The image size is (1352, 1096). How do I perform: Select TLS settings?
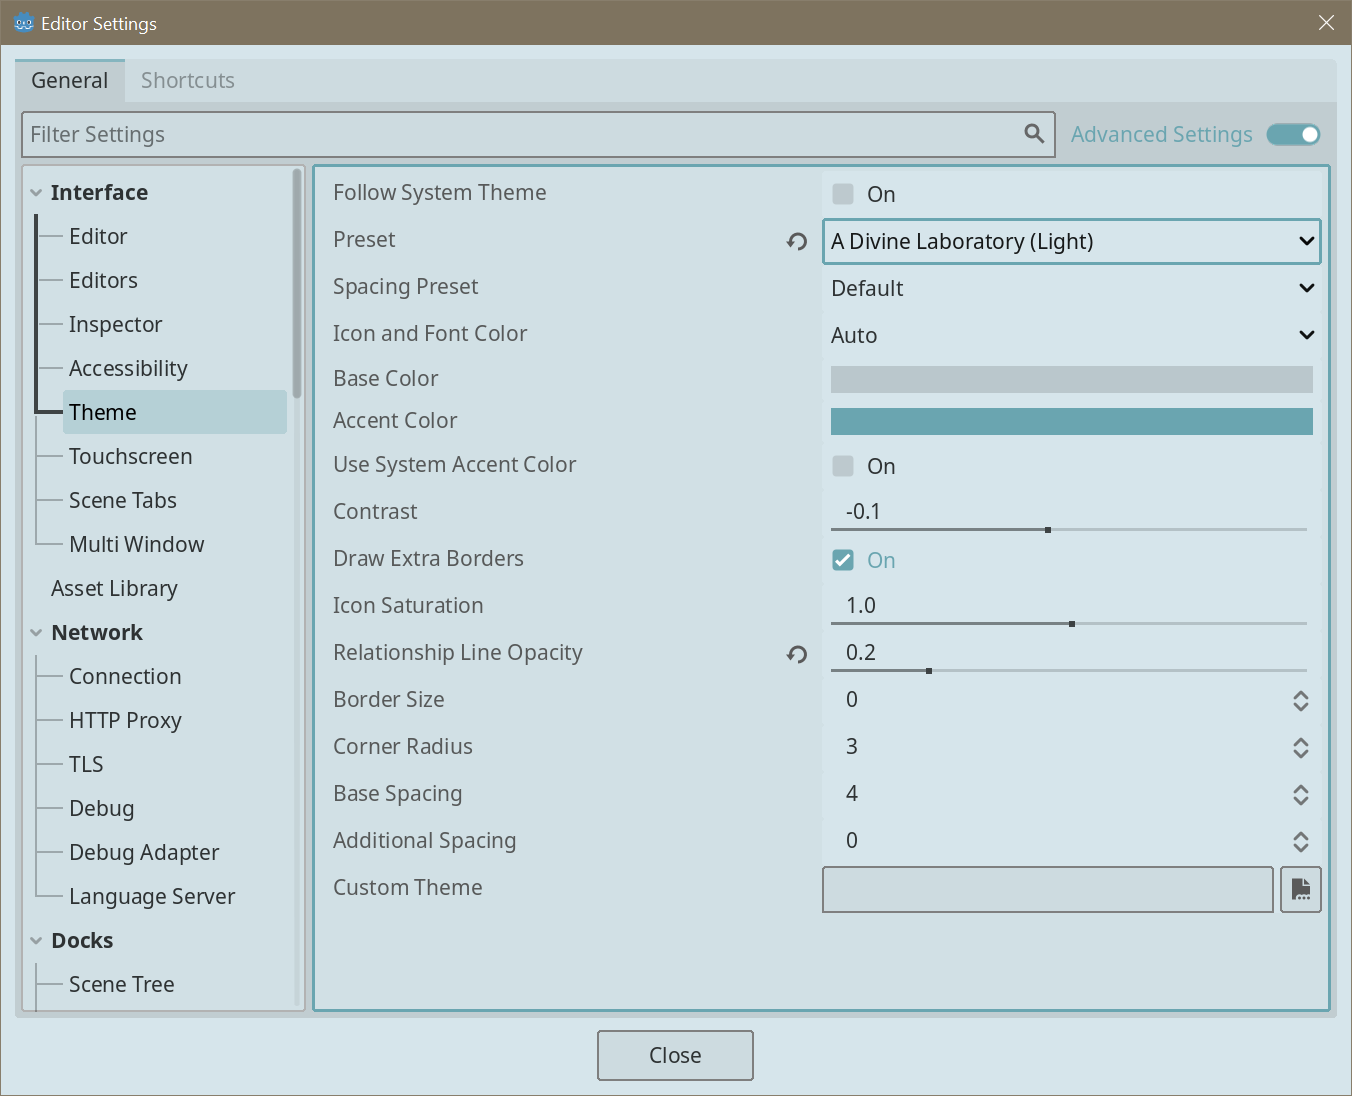pos(86,764)
